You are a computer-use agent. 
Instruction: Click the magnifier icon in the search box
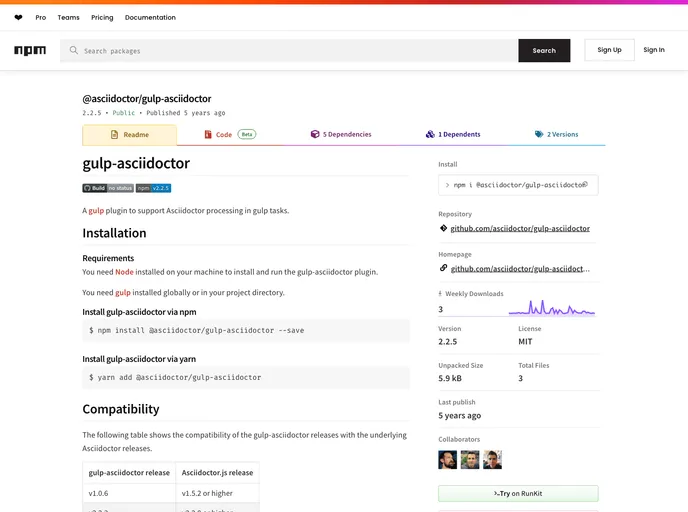pos(74,50)
